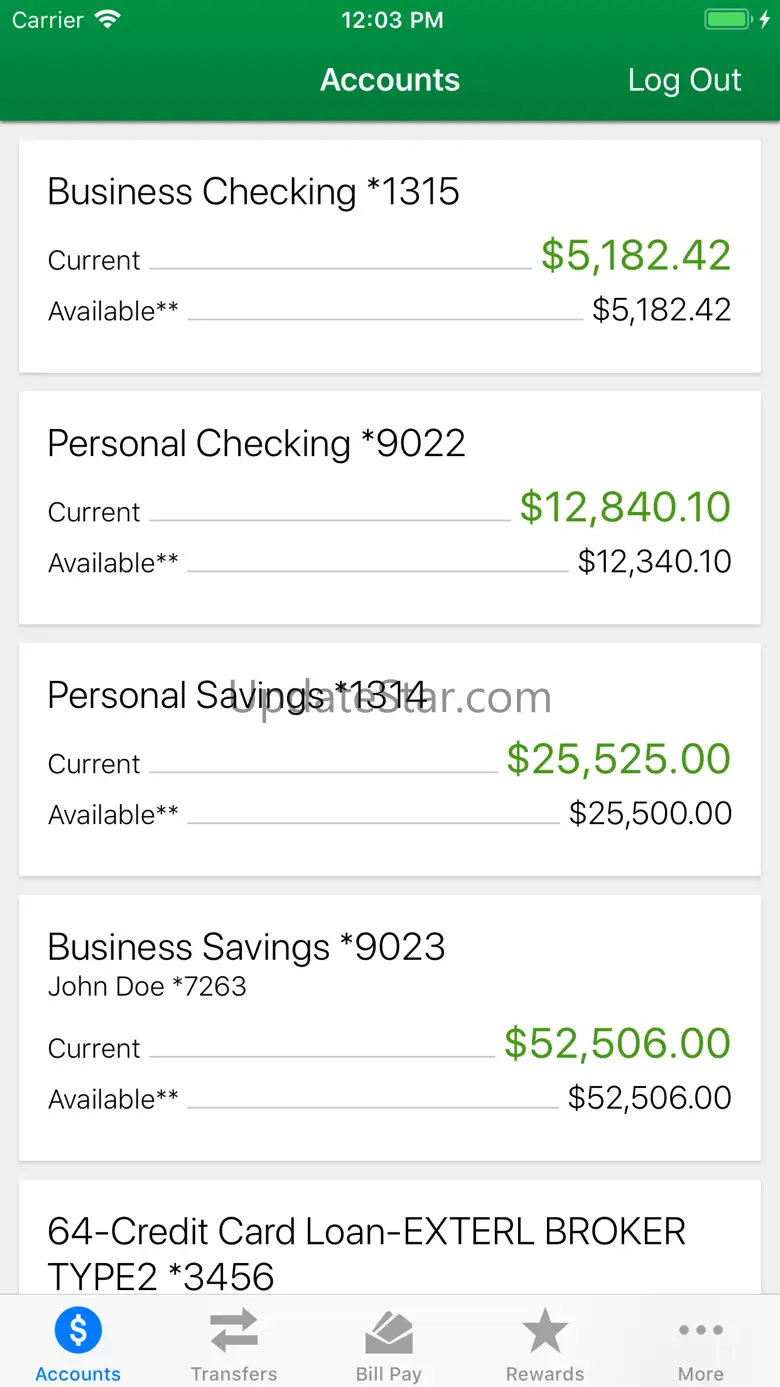The height and width of the screenshot is (1387, 780).
Task: Tap the John Doe *7263 subtitle
Action: coord(147,987)
